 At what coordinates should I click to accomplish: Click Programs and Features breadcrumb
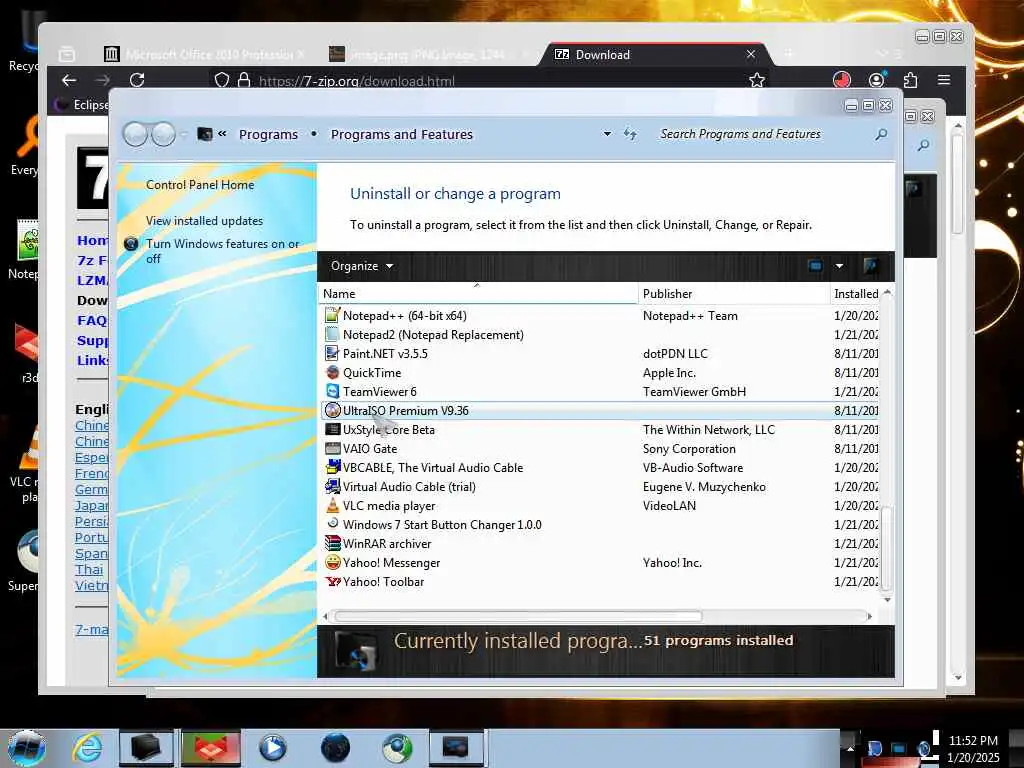(x=402, y=134)
